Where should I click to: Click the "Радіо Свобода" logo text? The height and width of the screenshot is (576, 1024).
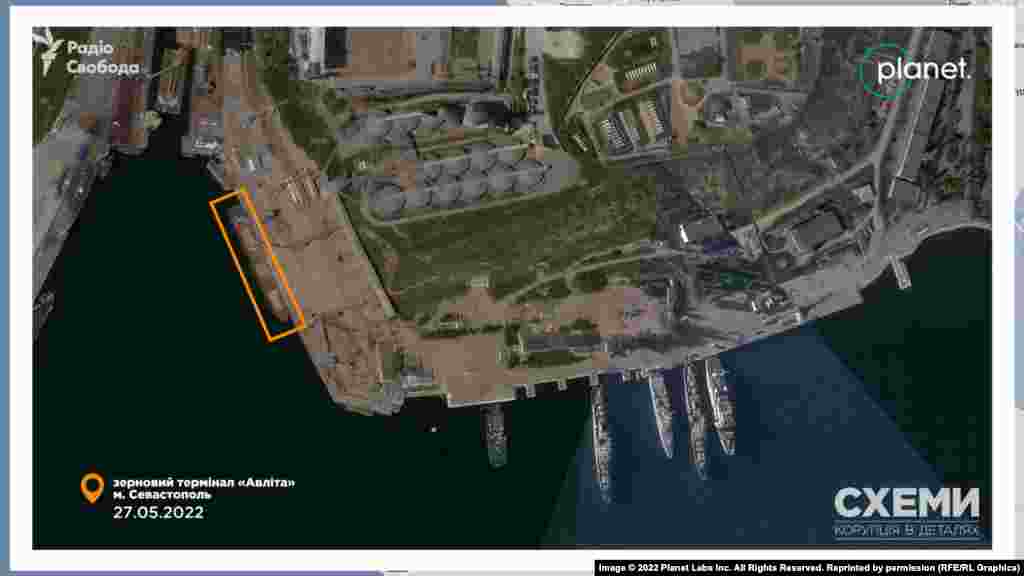click(x=102, y=58)
